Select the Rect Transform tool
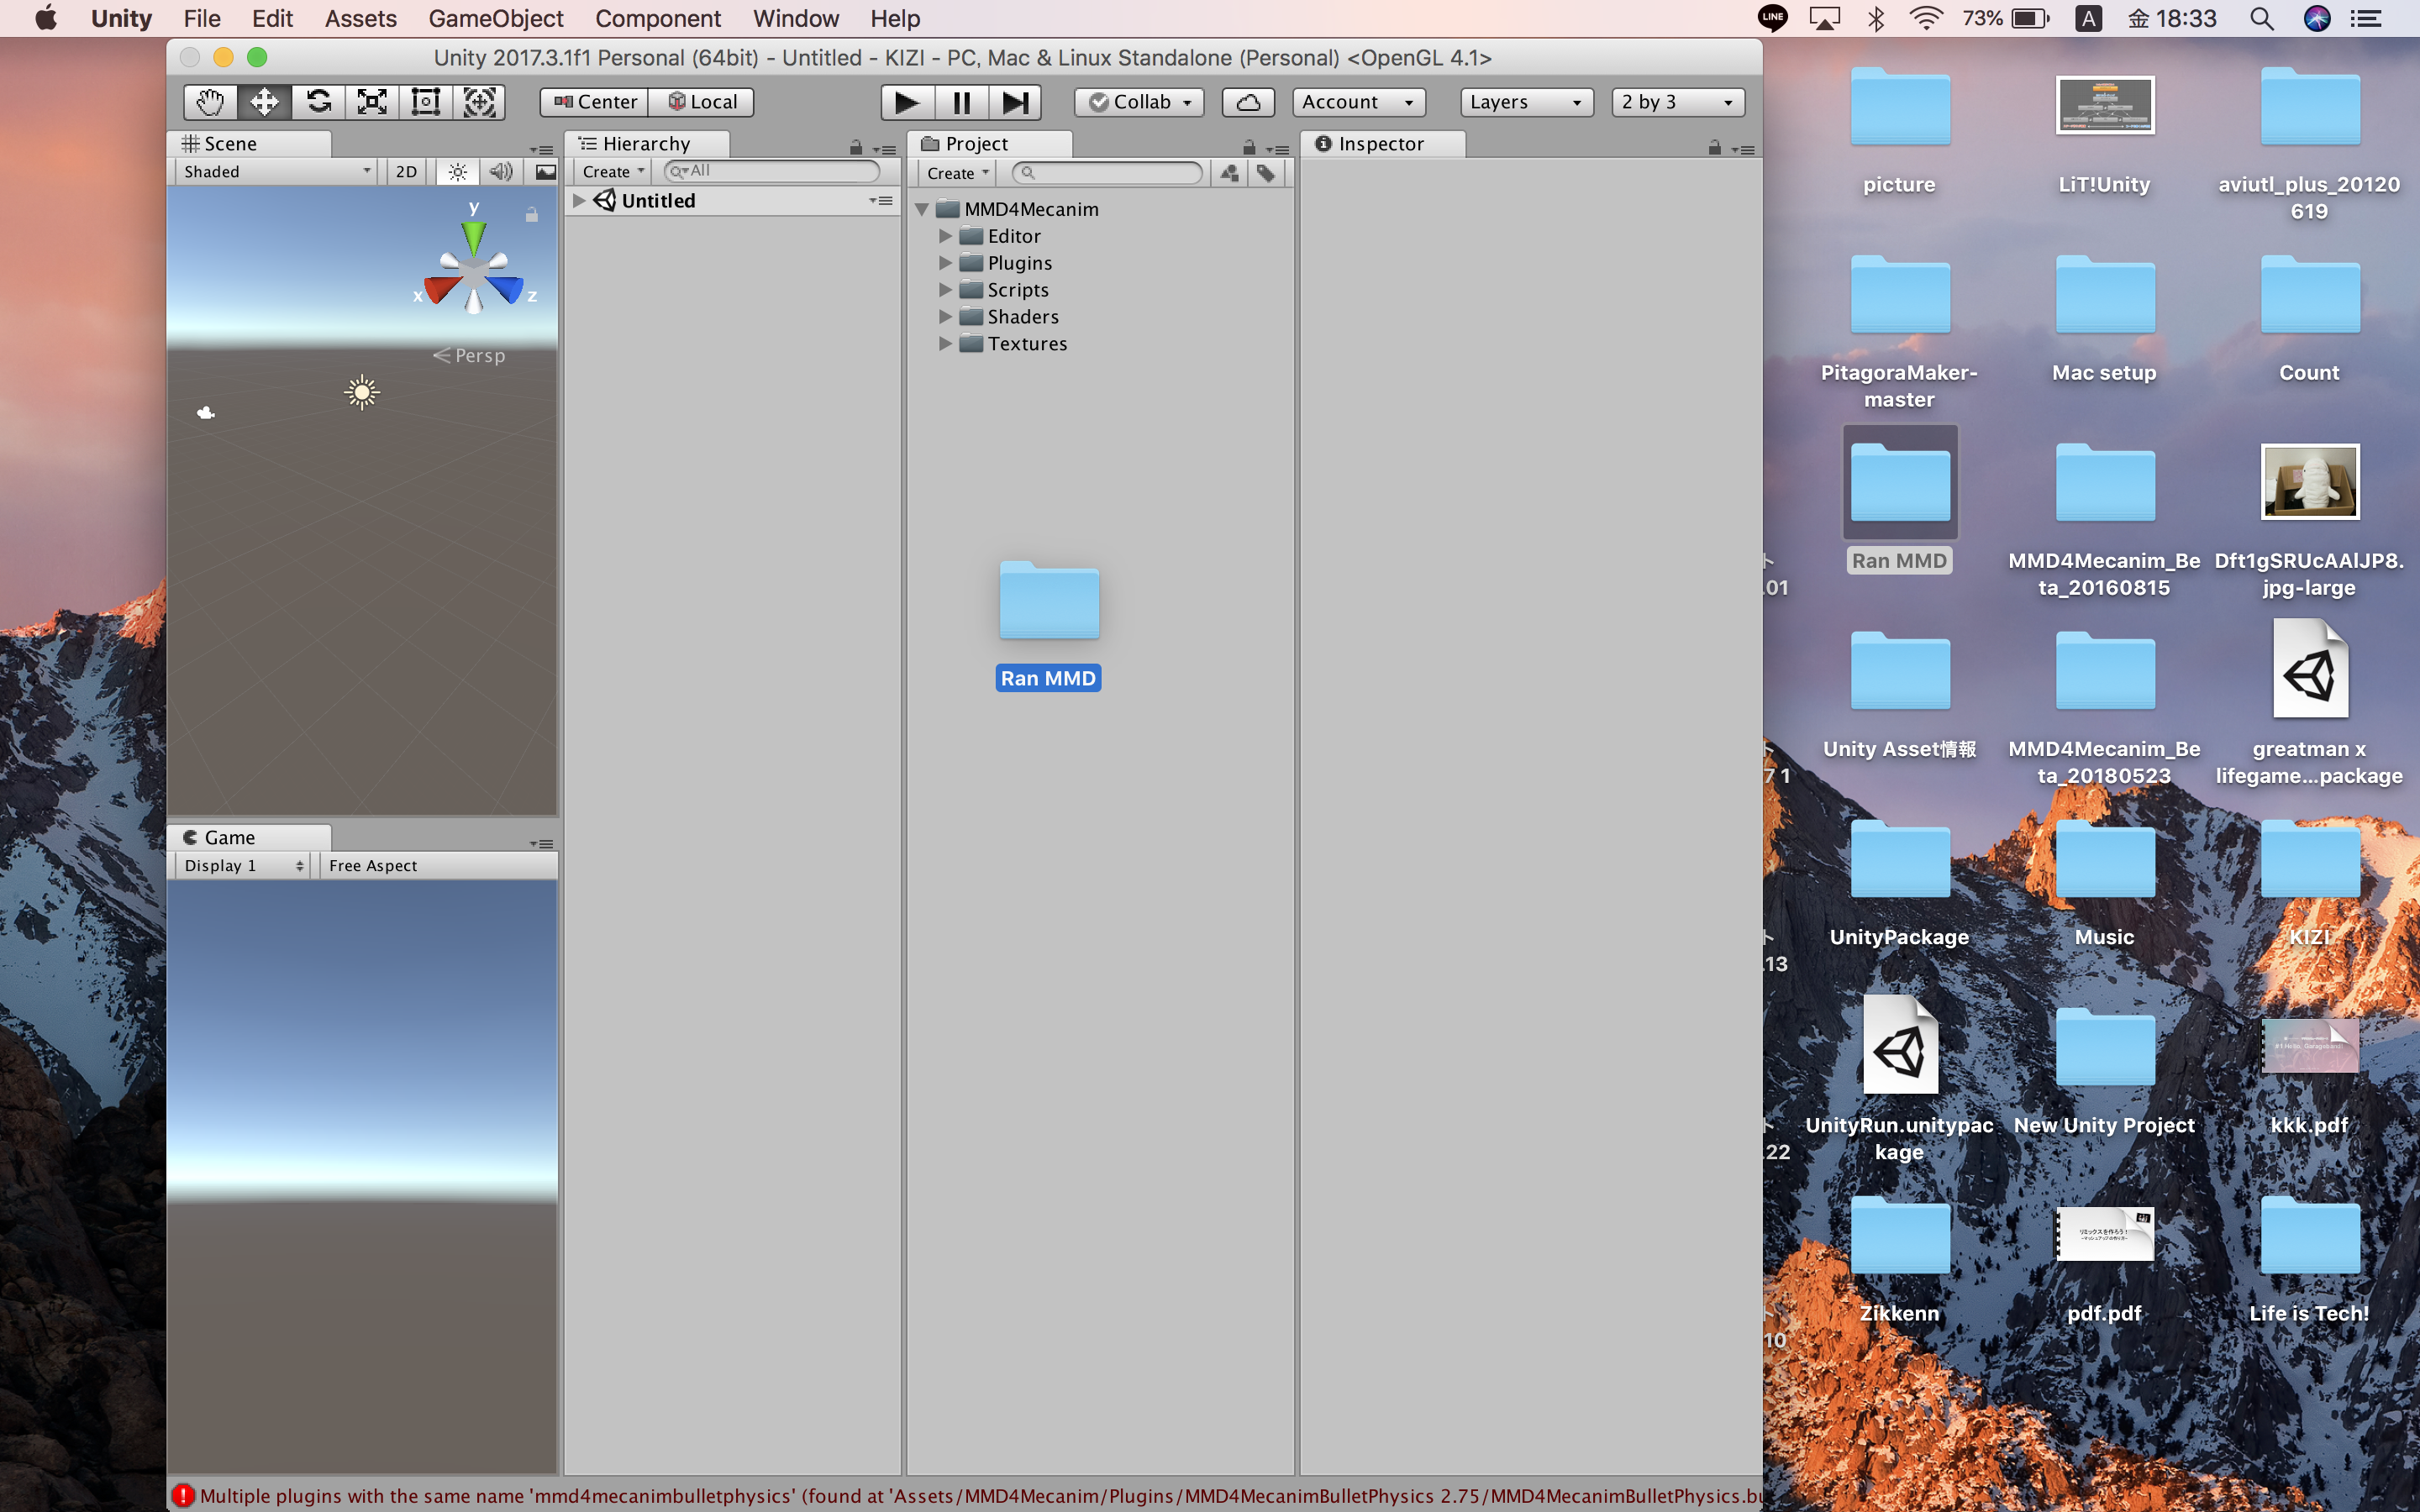This screenshot has width=2420, height=1512. point(426,102)
